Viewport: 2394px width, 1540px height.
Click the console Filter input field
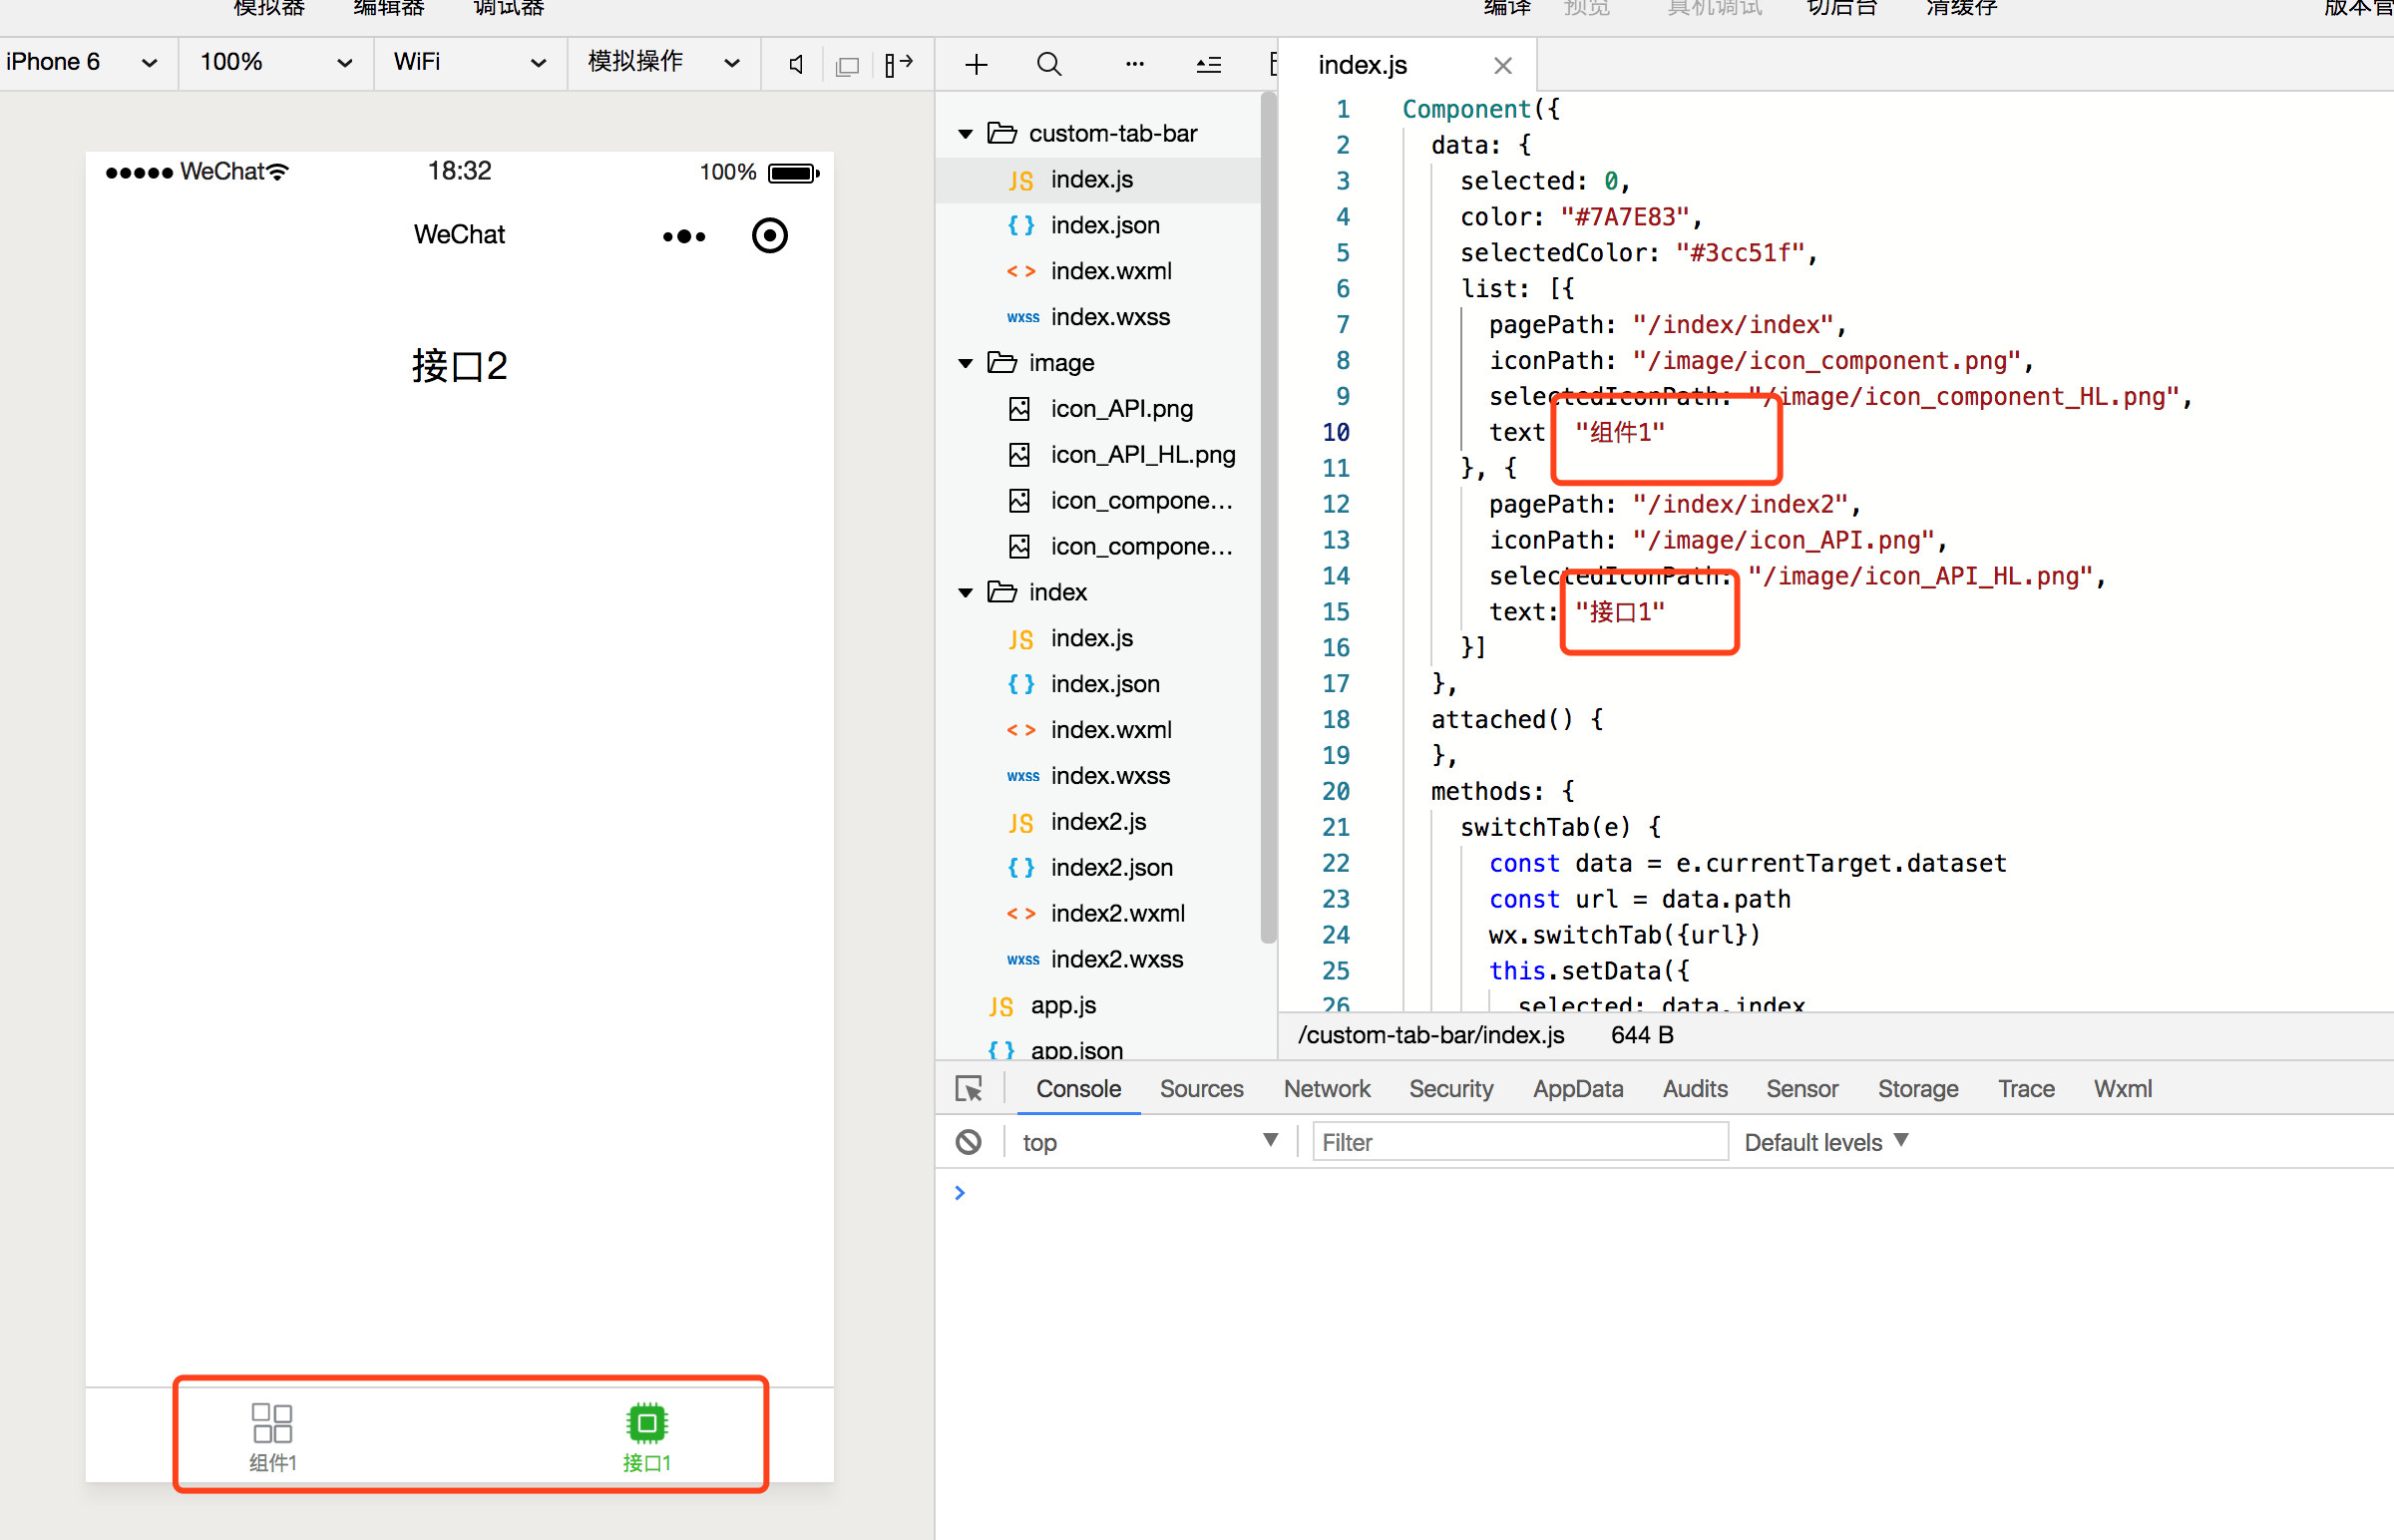(x=1520, y=1142)
